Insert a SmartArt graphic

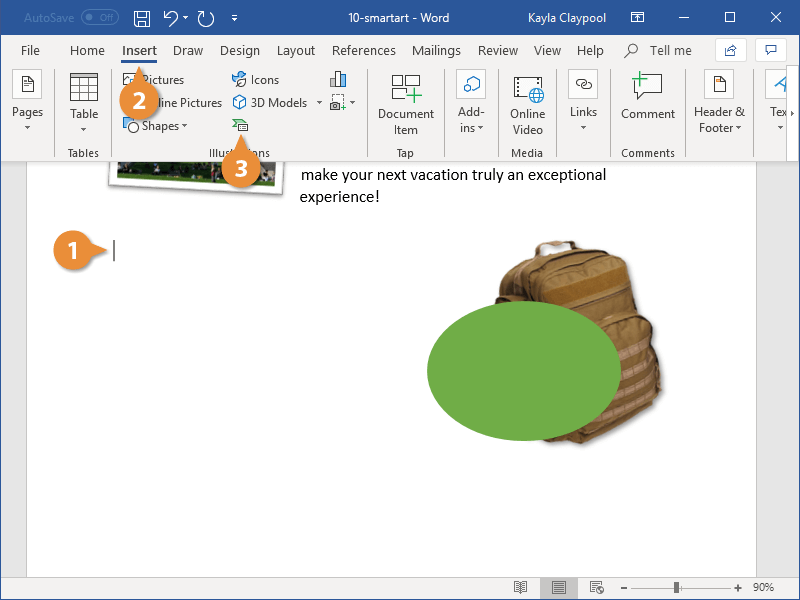240,125
